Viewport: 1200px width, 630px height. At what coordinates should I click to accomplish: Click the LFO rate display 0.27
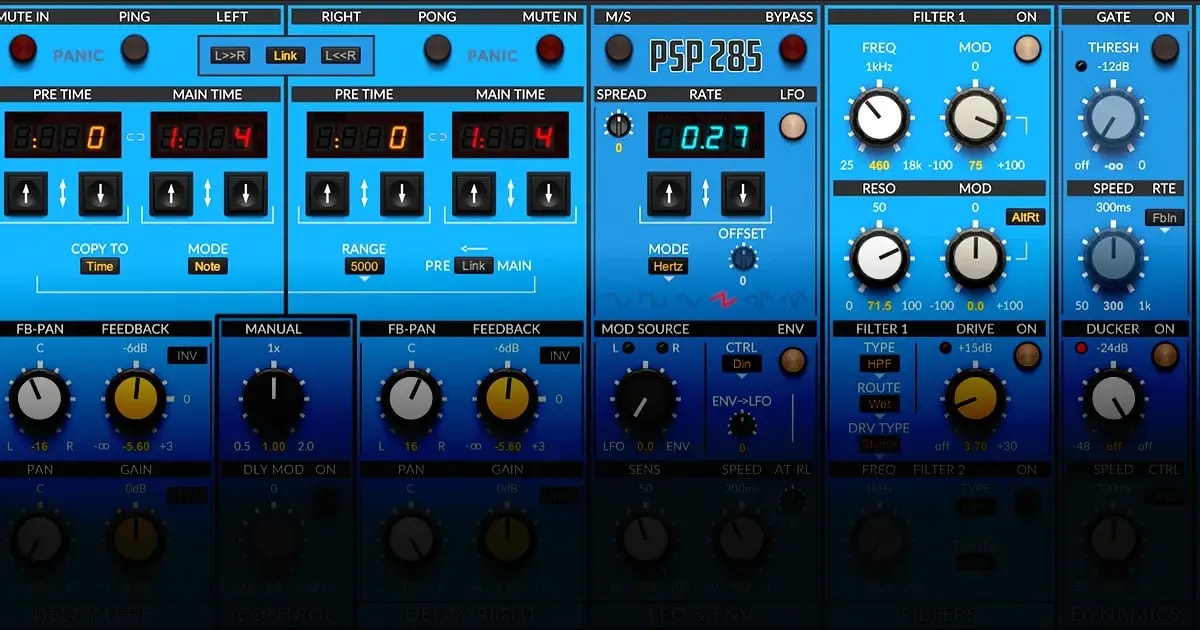706,135
